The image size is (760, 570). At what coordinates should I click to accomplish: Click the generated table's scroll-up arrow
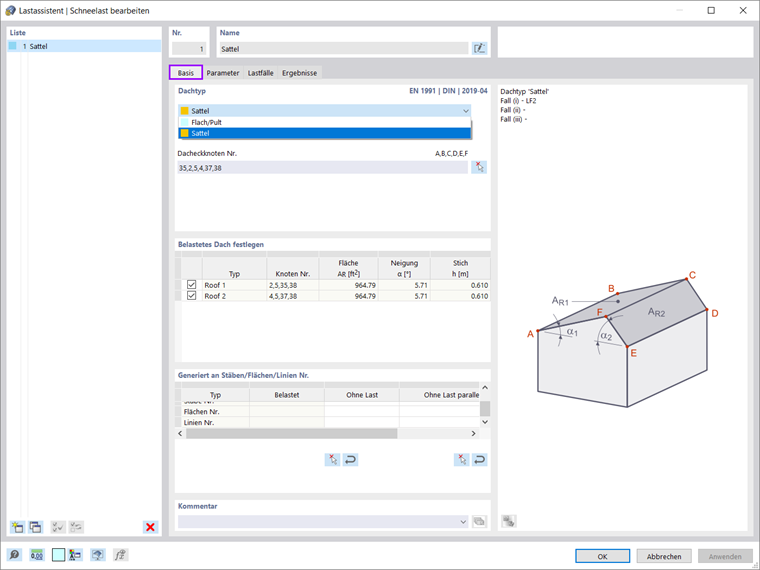pos(485,388)
